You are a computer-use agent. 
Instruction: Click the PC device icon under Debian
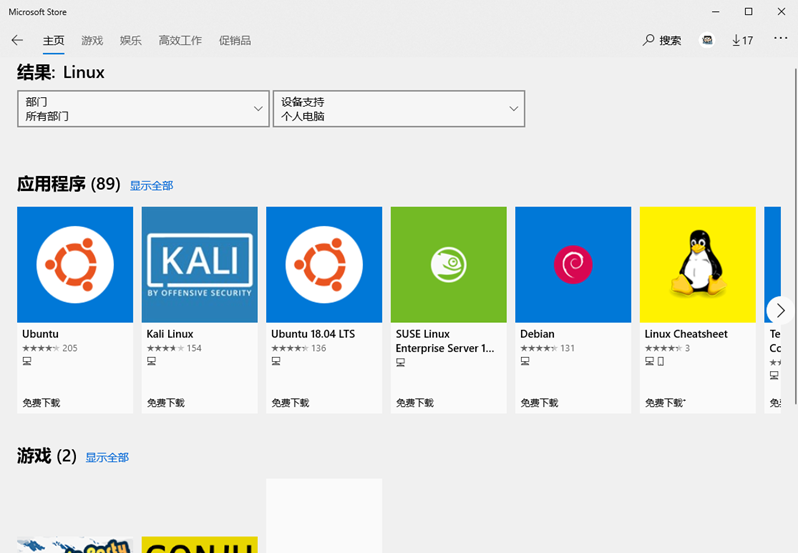pyautogui.click(x=525, y=361)
